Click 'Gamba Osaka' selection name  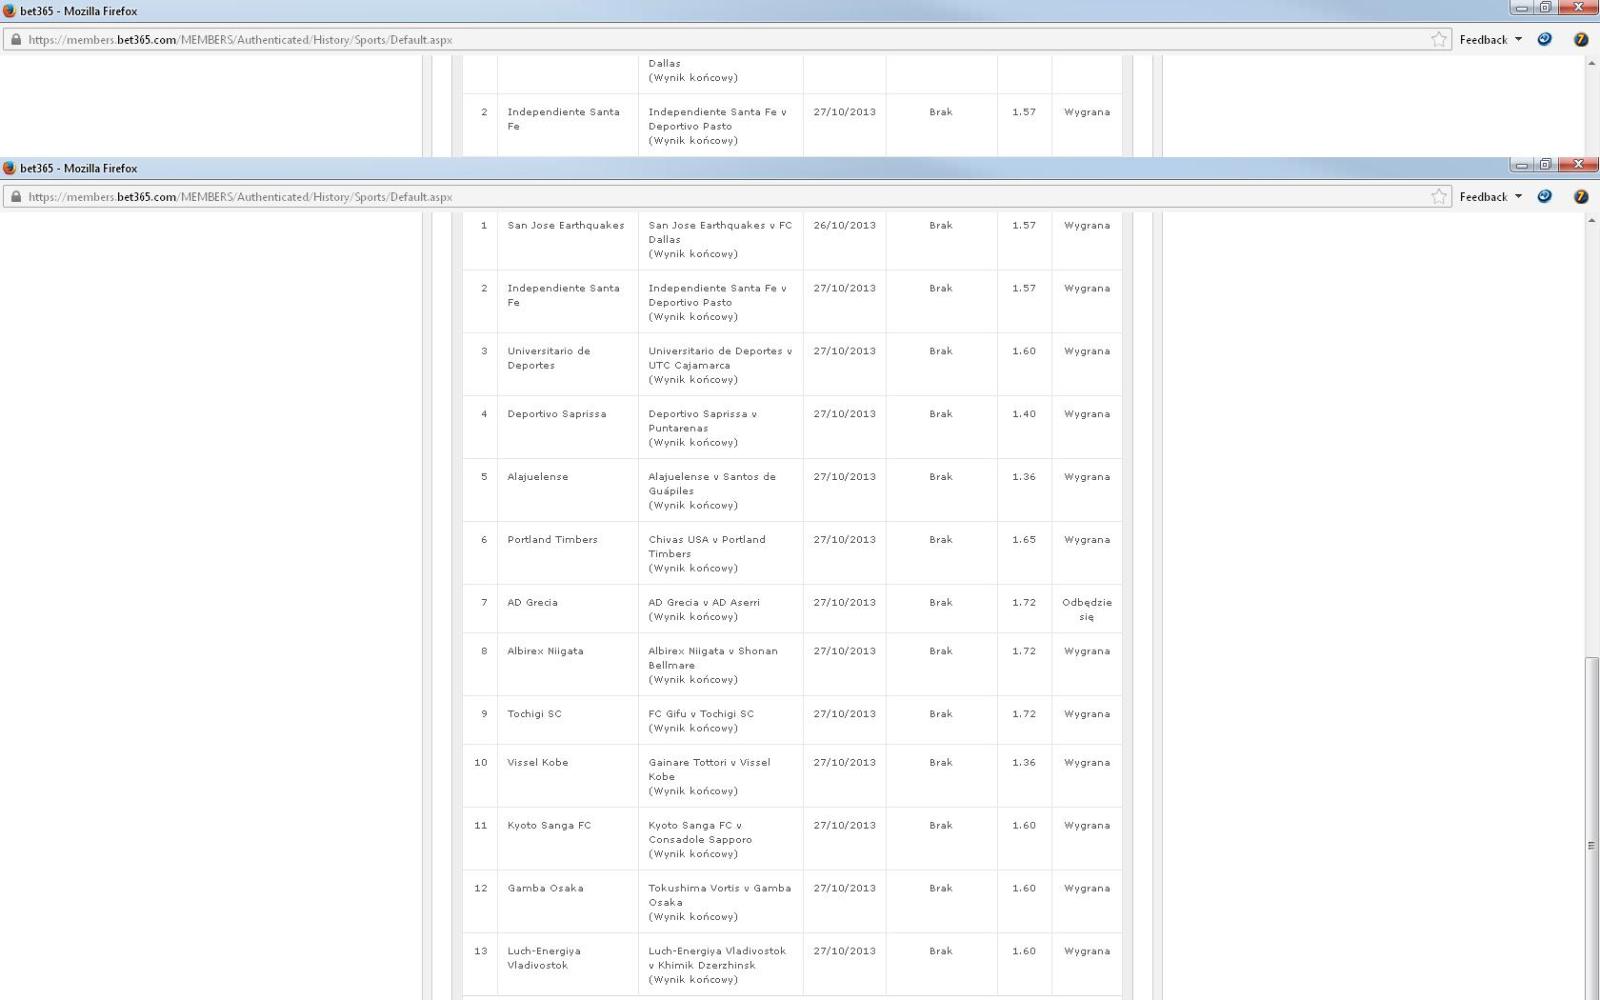[x=545, y=888]
